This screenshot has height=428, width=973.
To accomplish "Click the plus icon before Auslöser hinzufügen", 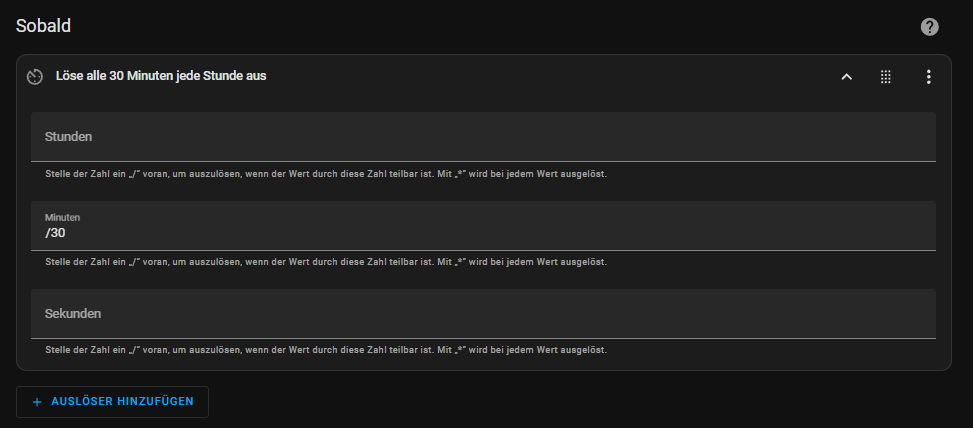I will tap(37, 402).
